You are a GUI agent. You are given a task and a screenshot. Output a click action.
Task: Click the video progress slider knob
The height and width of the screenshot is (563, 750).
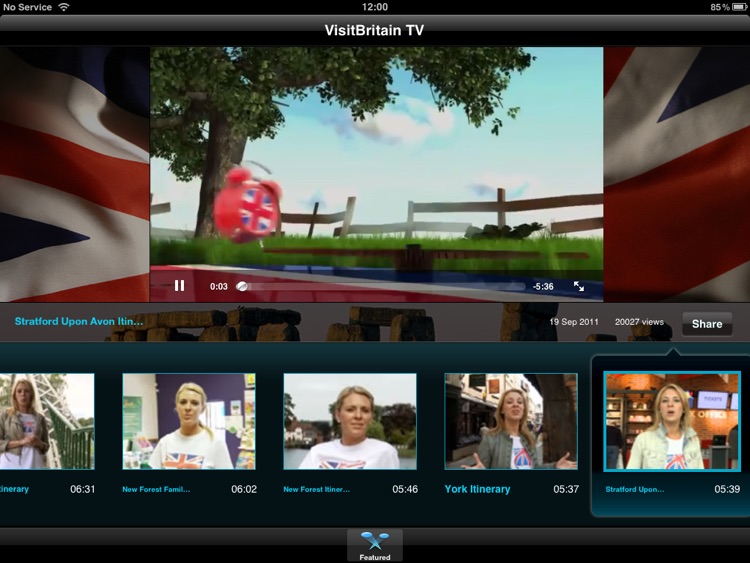pyautogui.click(x=242, y=286)
